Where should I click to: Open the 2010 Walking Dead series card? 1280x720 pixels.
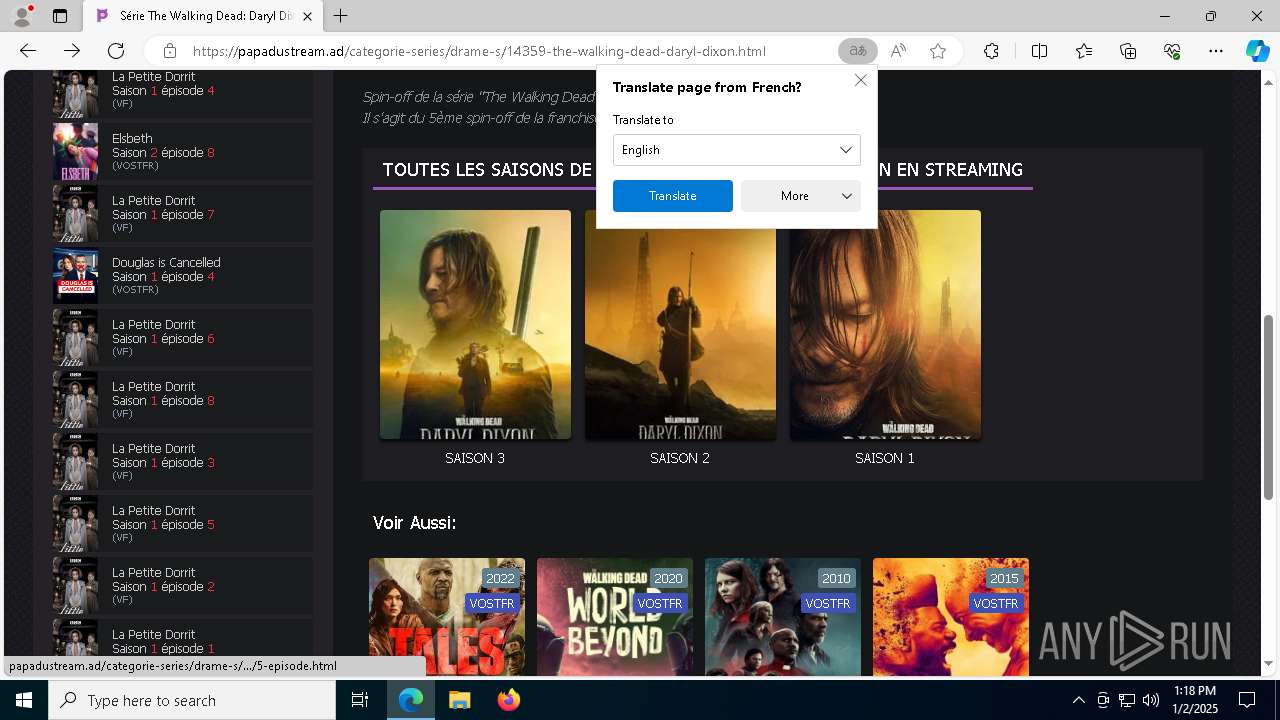[x=783, y=617]
